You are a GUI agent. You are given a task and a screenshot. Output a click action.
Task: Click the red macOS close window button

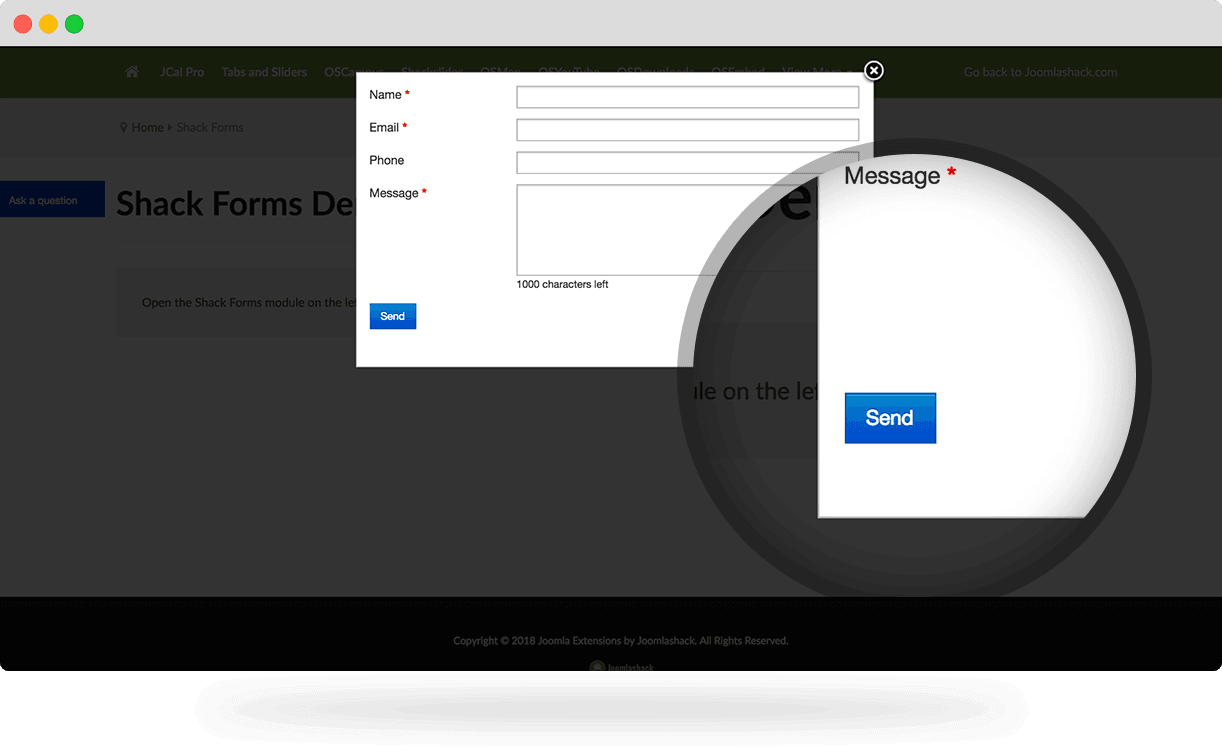pos(23,24)
